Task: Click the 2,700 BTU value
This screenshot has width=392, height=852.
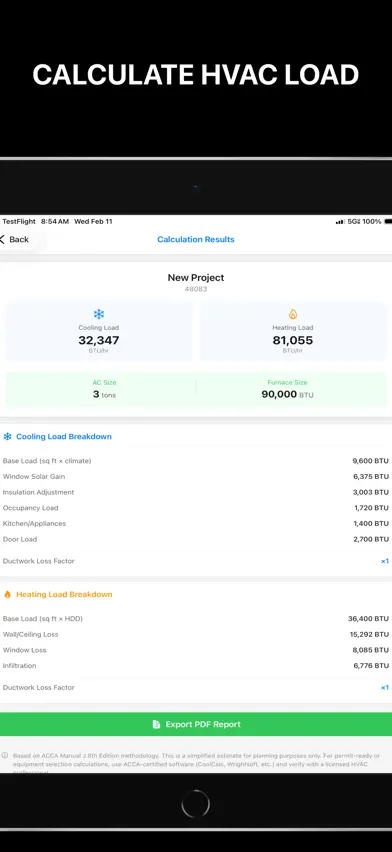Action: [x=371, y=540]
